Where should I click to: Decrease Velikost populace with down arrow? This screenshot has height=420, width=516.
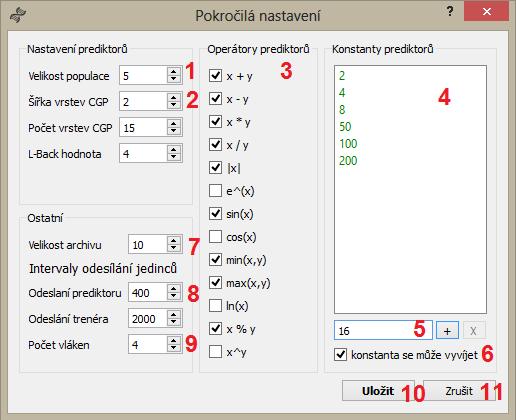point(174,79)
